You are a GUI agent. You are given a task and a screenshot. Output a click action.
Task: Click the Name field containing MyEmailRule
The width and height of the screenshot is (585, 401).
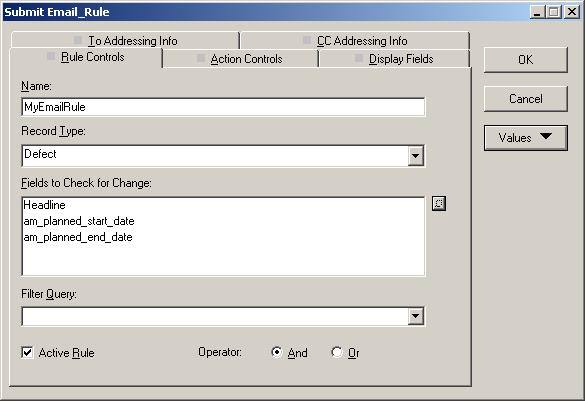tap(223, 107)
